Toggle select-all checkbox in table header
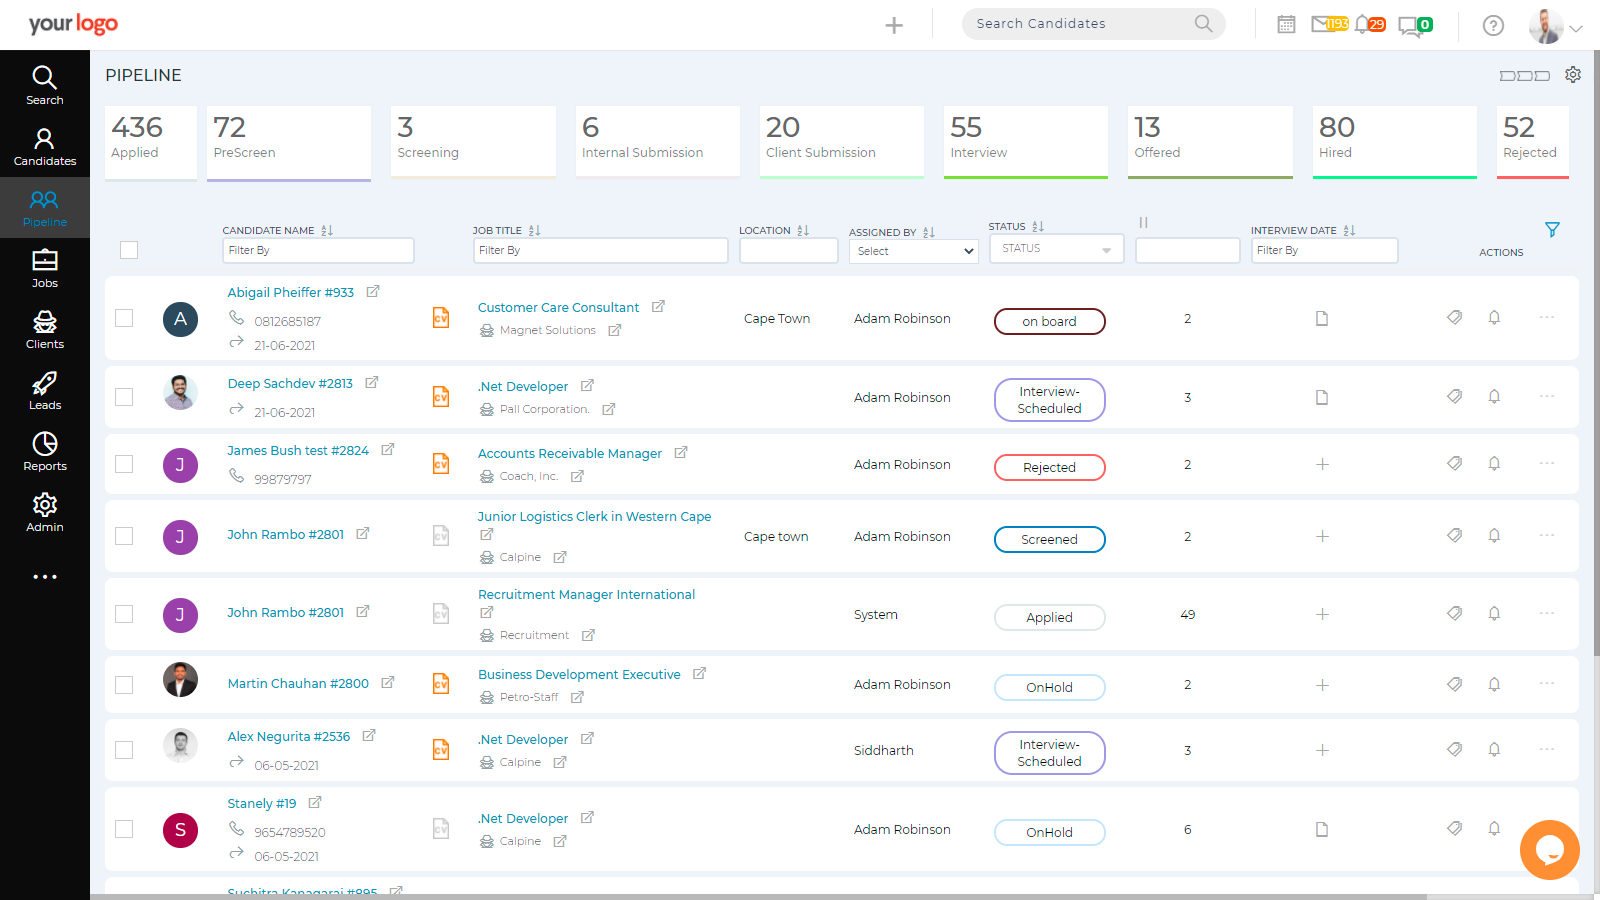Viewport: 1600px width, 900px height. (x=129, y=250)
